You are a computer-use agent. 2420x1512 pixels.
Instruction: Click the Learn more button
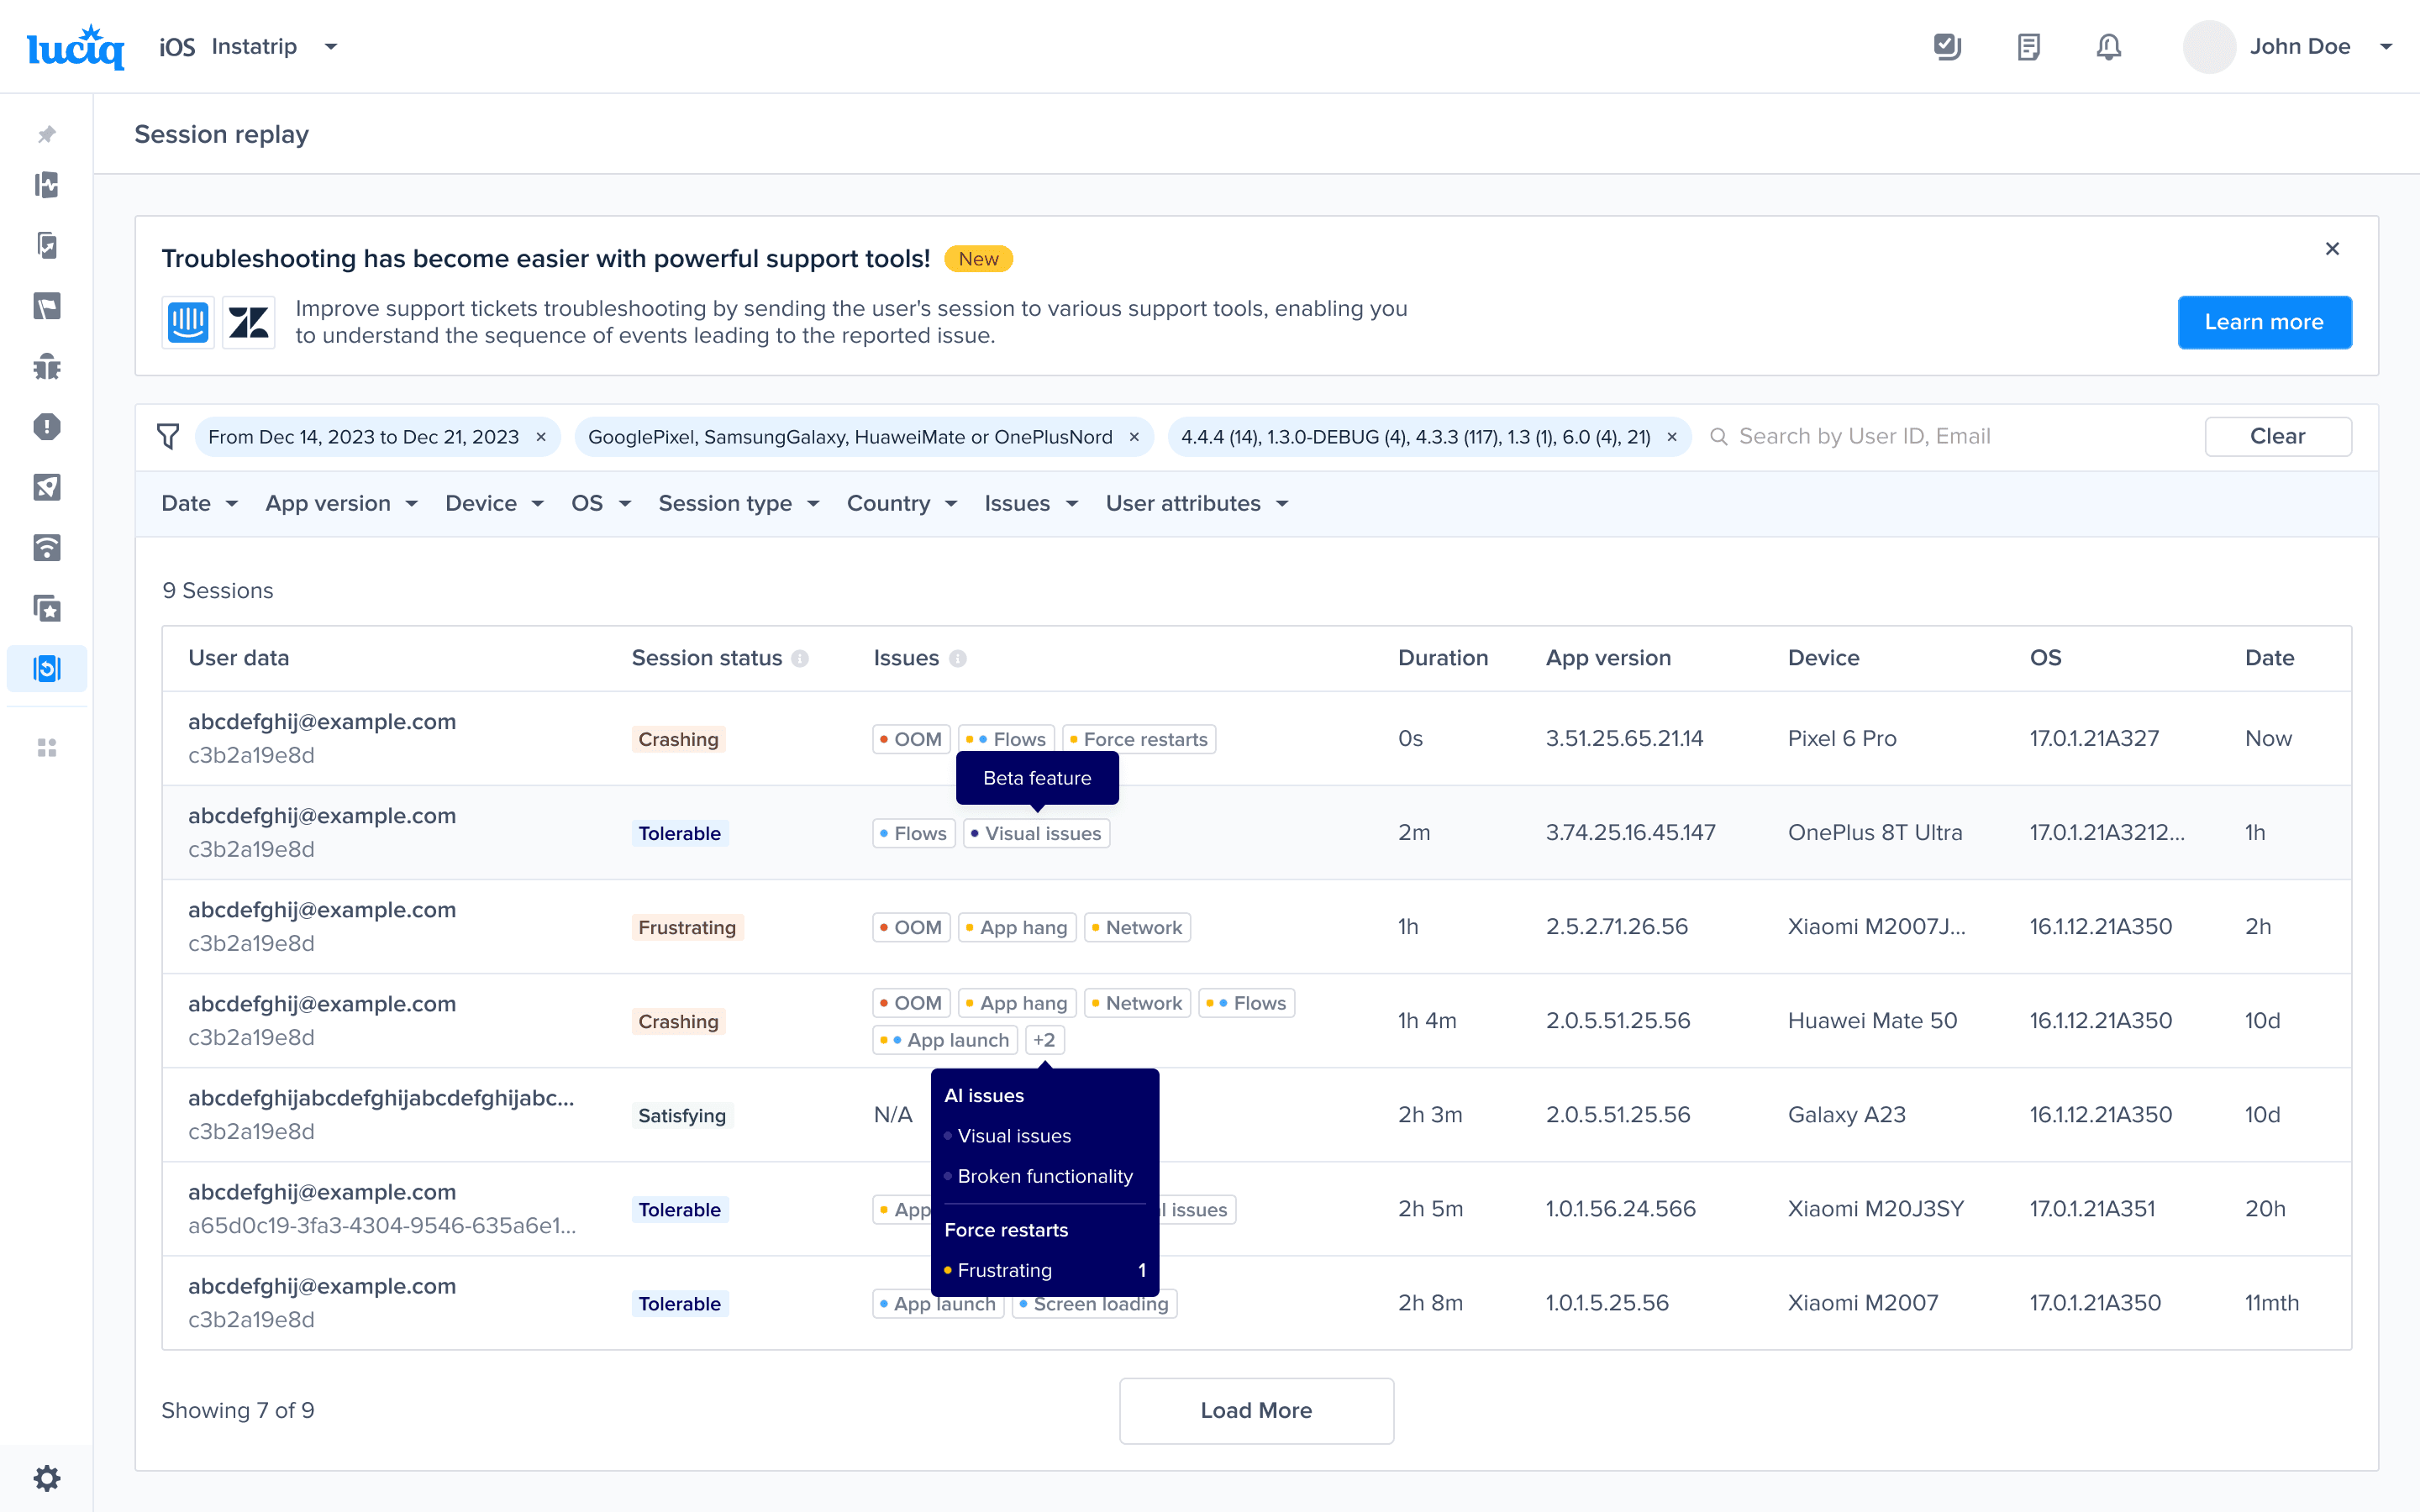[2264, 322]
